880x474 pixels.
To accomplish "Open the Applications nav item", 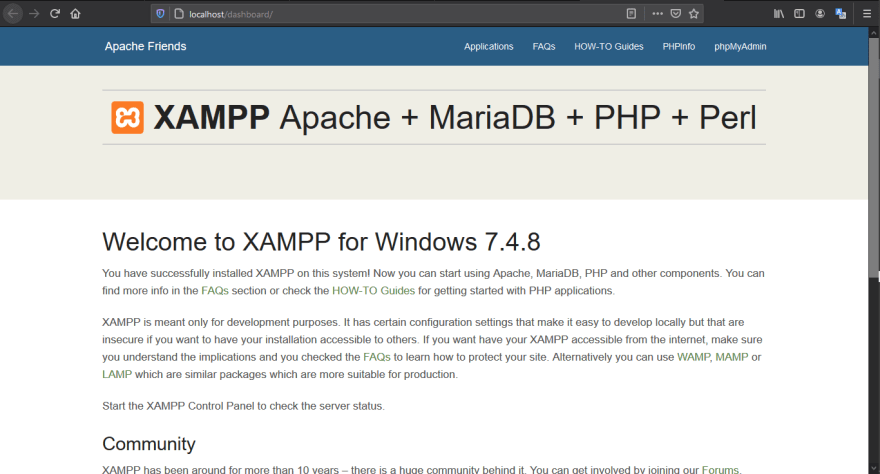I will click(x=488, y=47).
